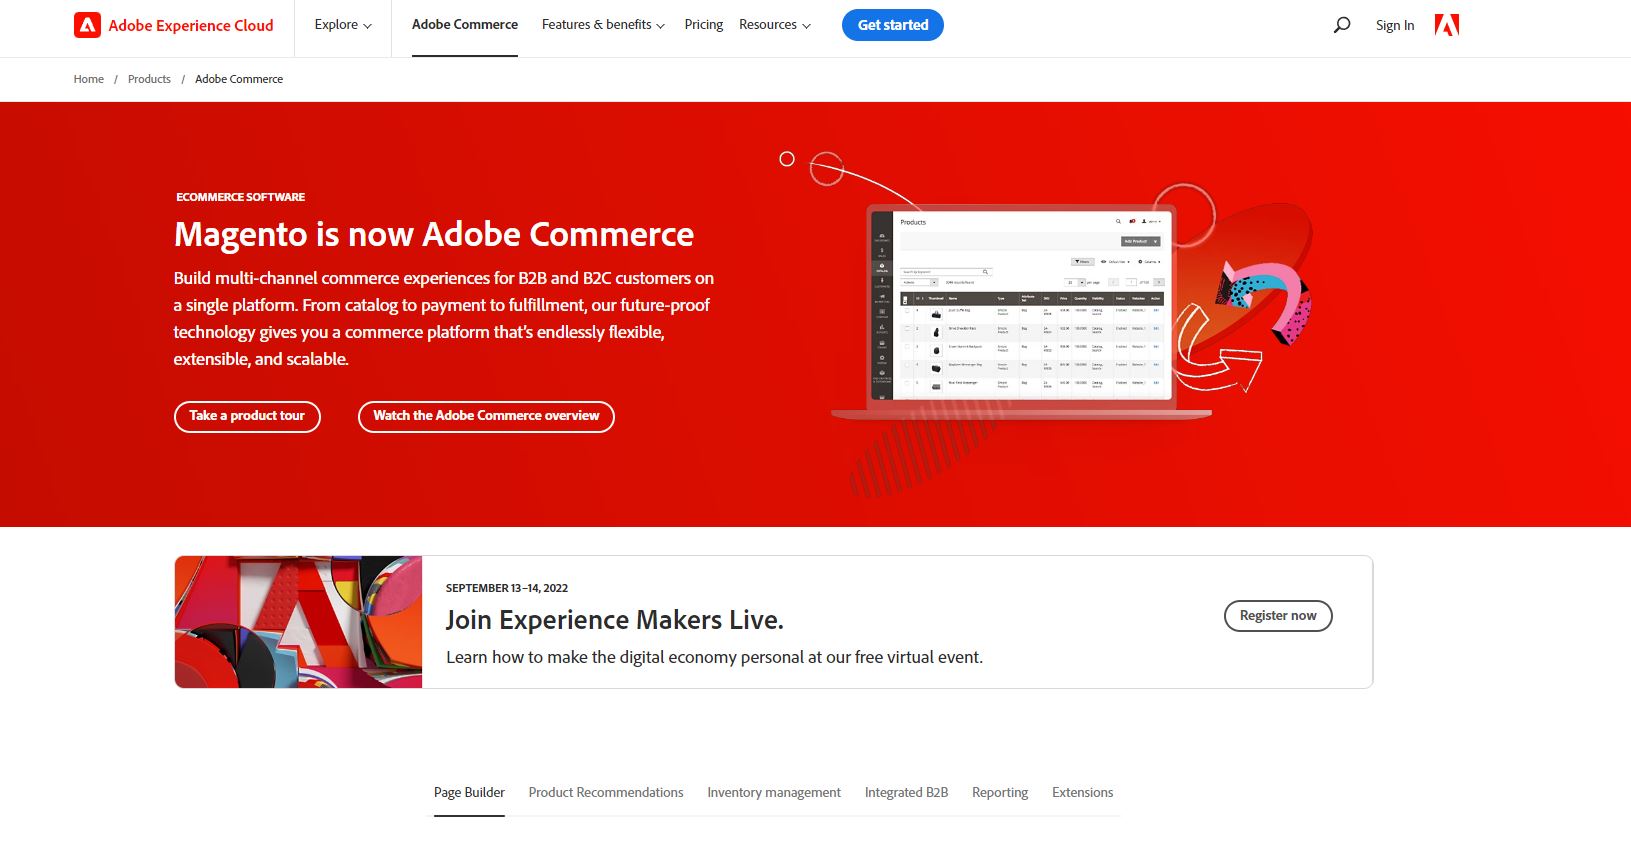The image size is (1631, 858).
Task: Select the Page Builder tab
Action: [469, 793]
